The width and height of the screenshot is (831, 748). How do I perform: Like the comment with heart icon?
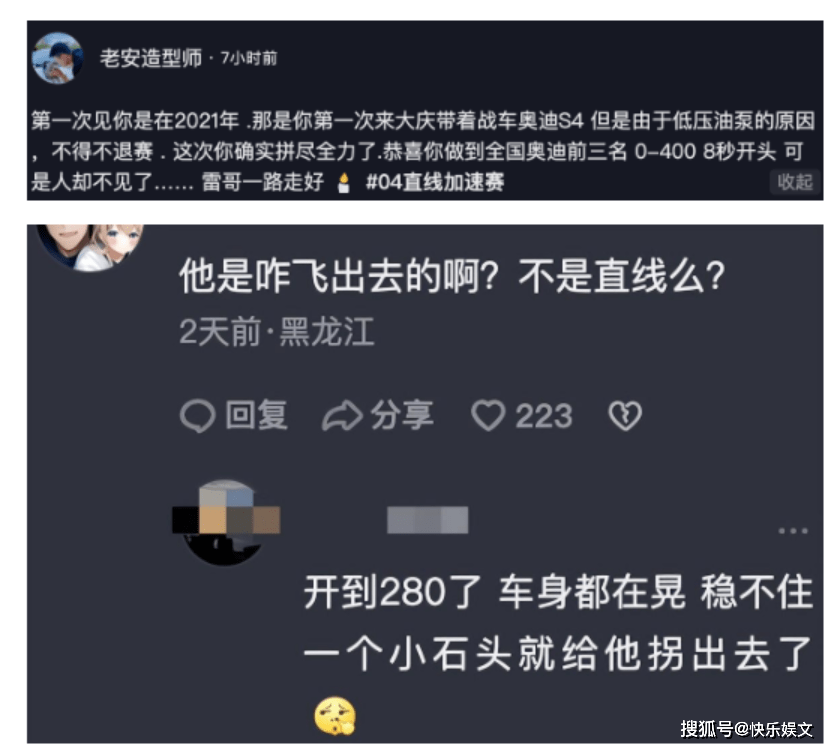pos(488,416)
